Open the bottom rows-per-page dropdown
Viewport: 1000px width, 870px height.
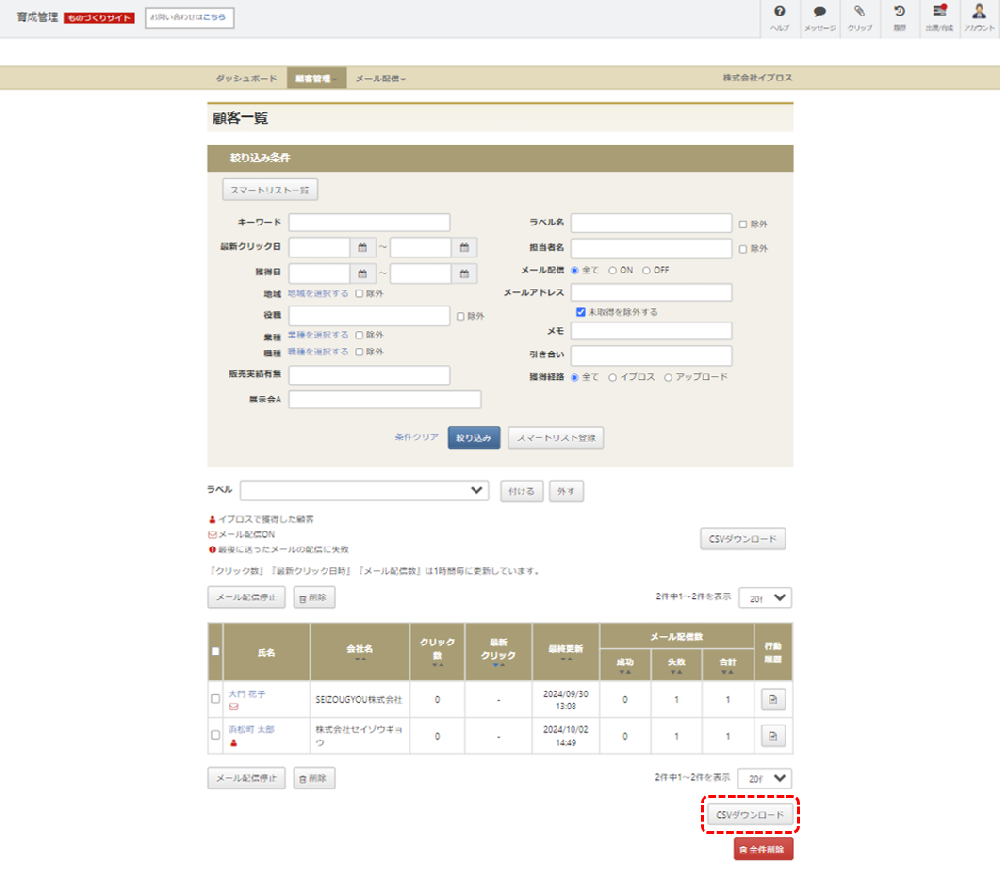[x=765, y=778]
